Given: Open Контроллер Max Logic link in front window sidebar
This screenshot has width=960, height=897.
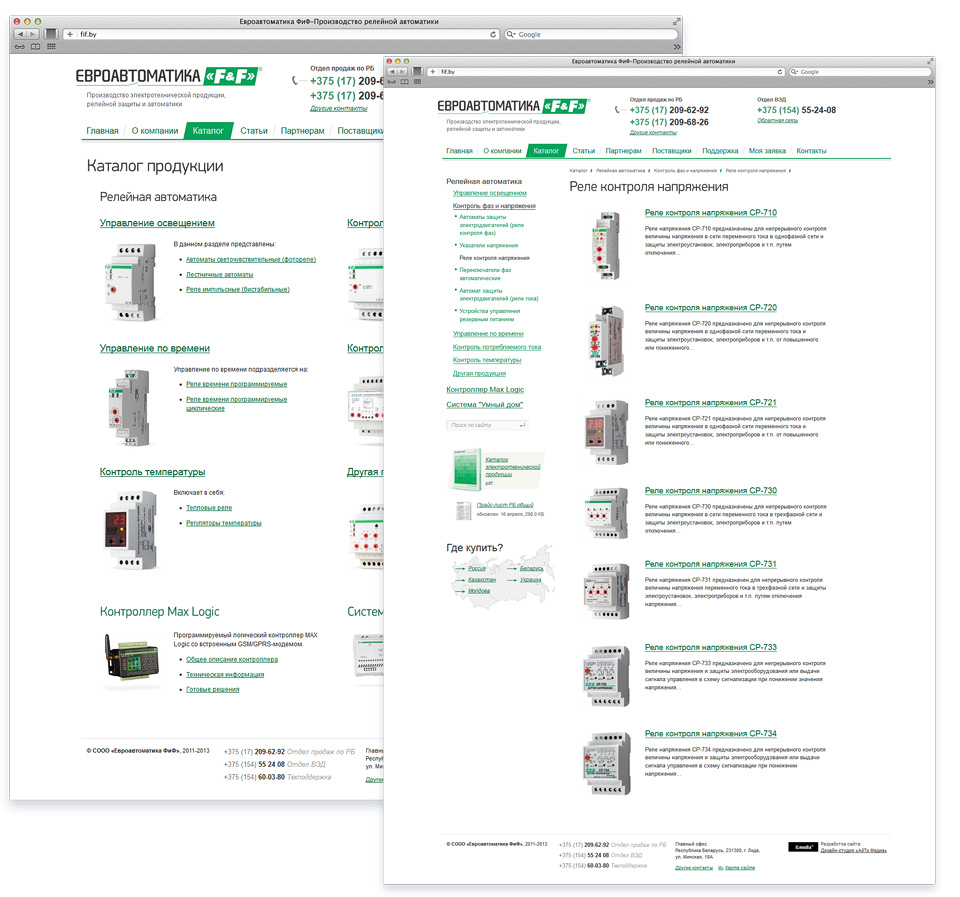Looking at the screenshot, I should click(485, 389).
